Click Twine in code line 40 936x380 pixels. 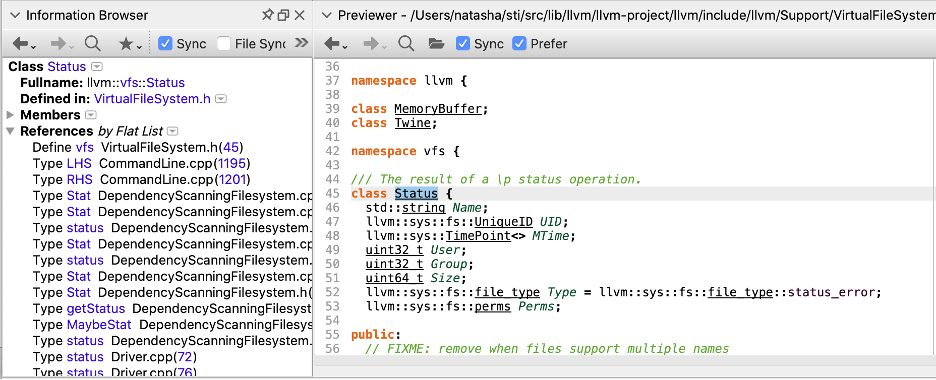coord(412,123)
